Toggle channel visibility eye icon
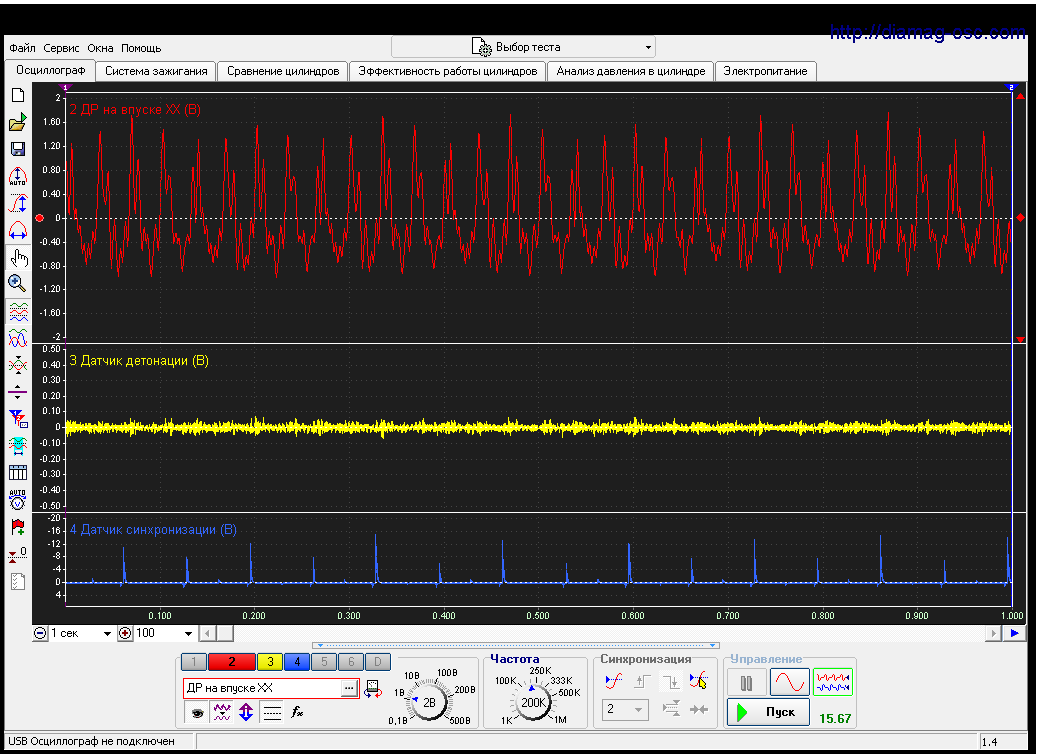1040x754 pixels. point(197,713)
